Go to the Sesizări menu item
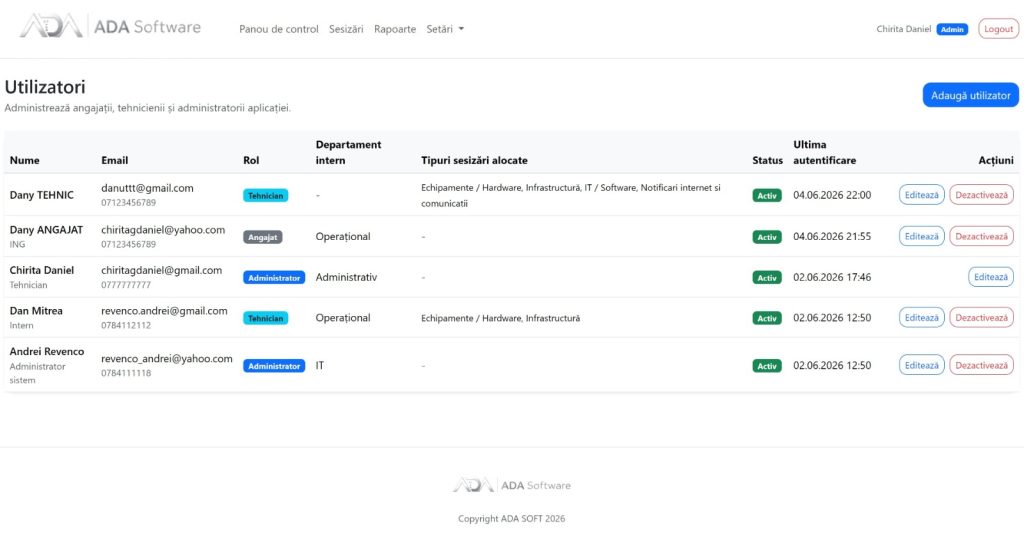 346,29
